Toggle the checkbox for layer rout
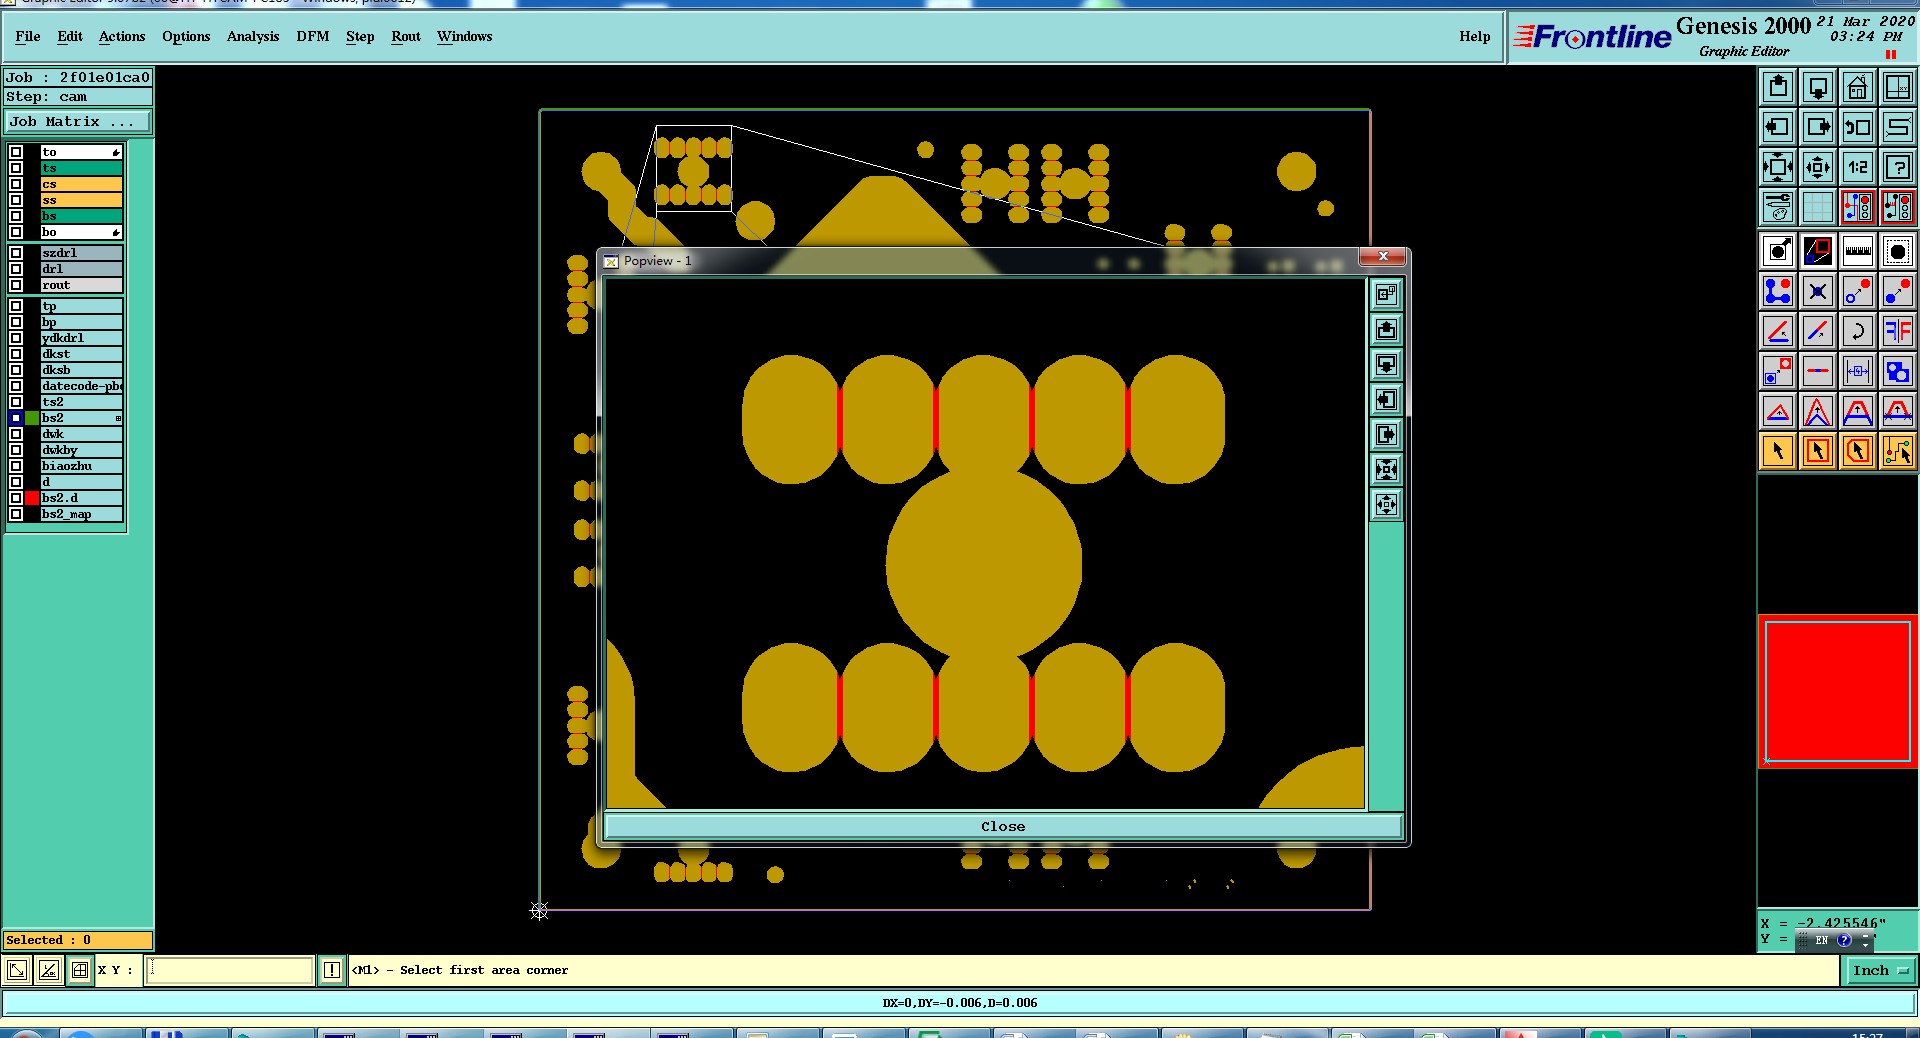 [x=16, y=285]
